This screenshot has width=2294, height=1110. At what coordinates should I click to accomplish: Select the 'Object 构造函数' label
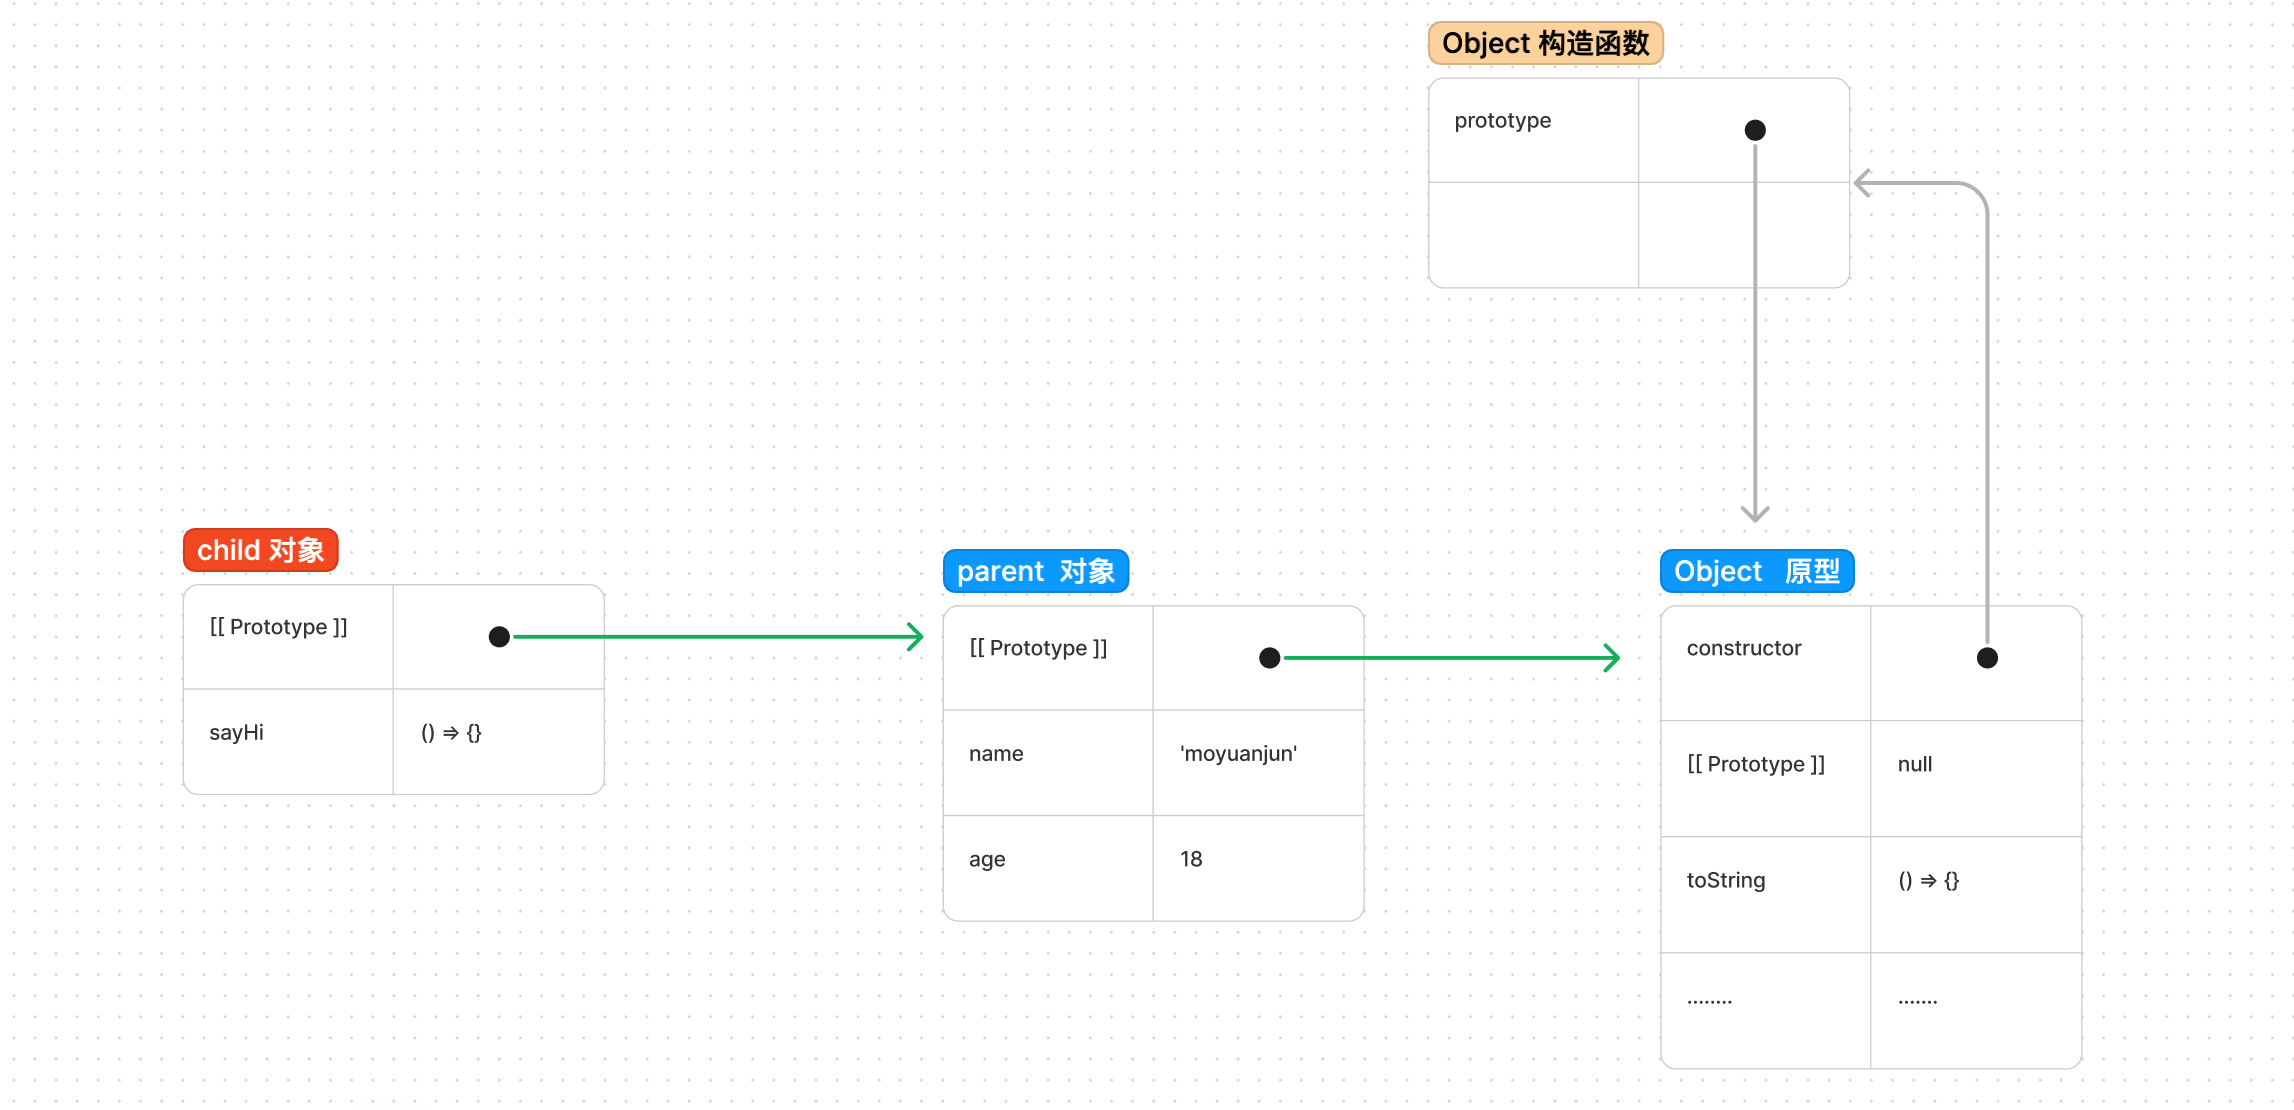click(x=1545, y=43)
